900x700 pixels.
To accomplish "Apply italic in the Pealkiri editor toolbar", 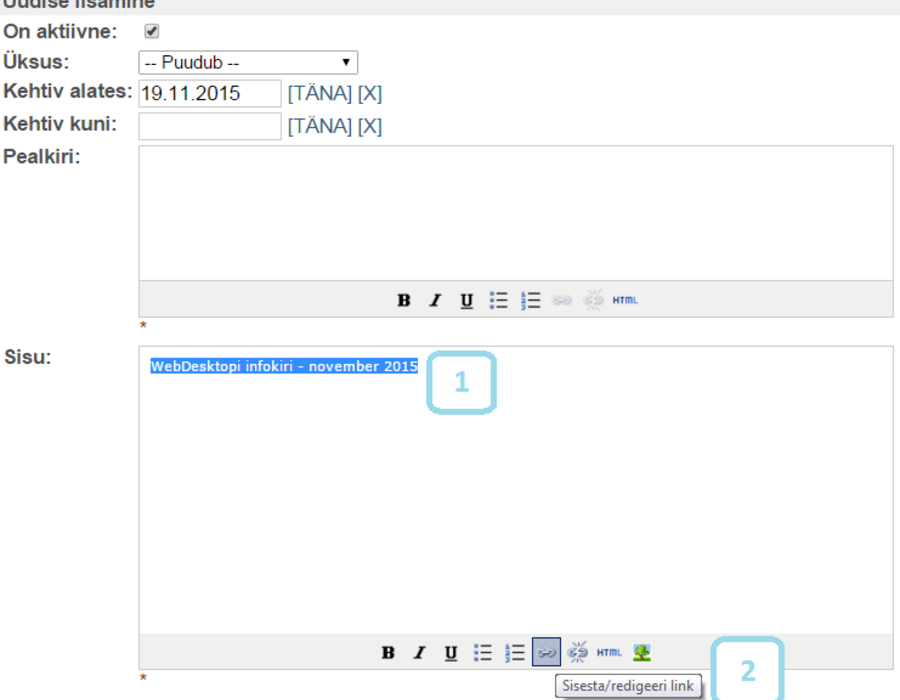I will pyautogui.click(x=436, y=300).
